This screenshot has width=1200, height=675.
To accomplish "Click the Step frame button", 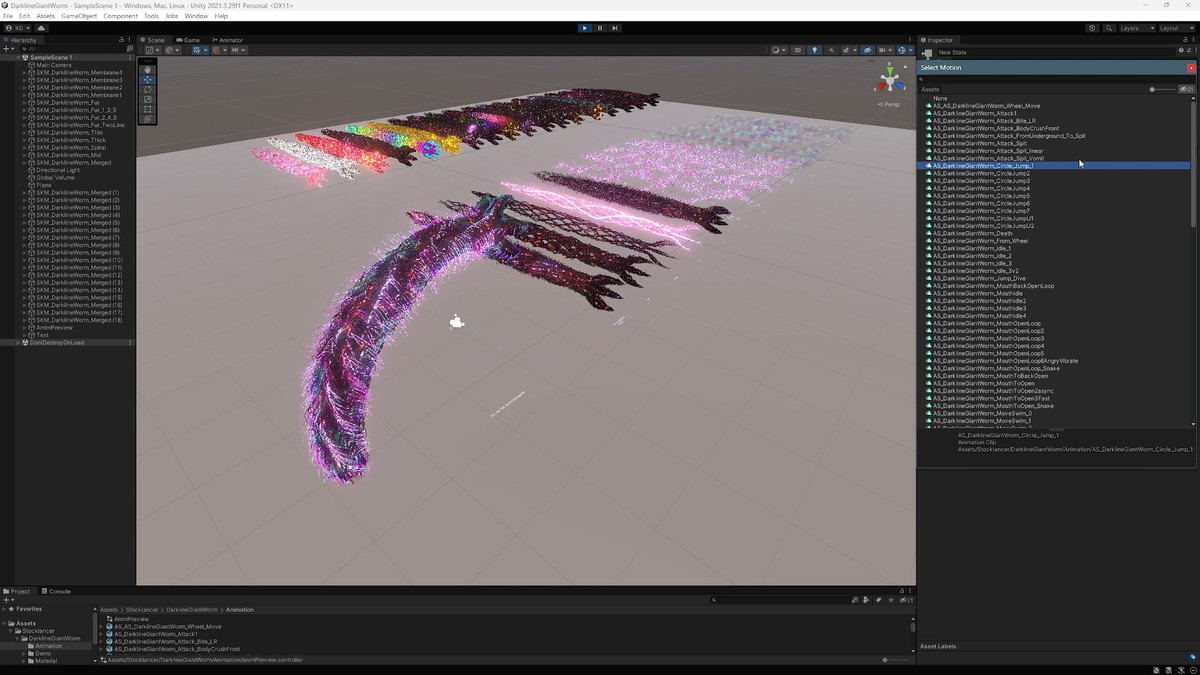I will 615,28.
